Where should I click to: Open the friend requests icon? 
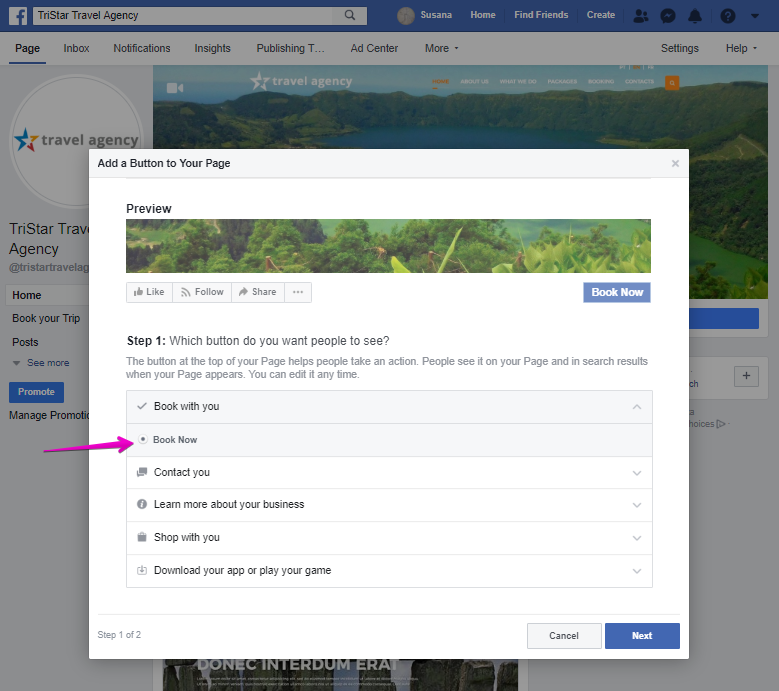pos(641,15)
